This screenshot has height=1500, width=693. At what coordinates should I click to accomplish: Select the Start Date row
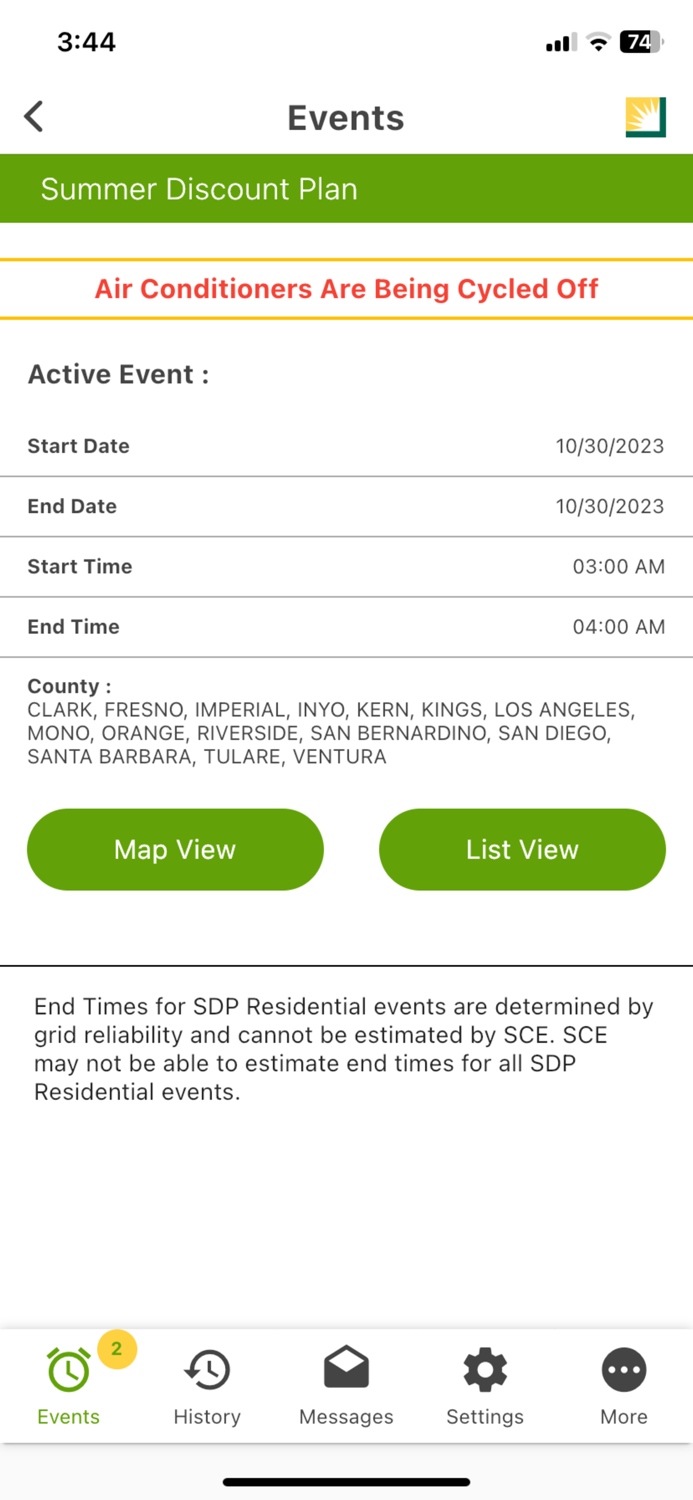pyautogui.click(x=346, y=446)
